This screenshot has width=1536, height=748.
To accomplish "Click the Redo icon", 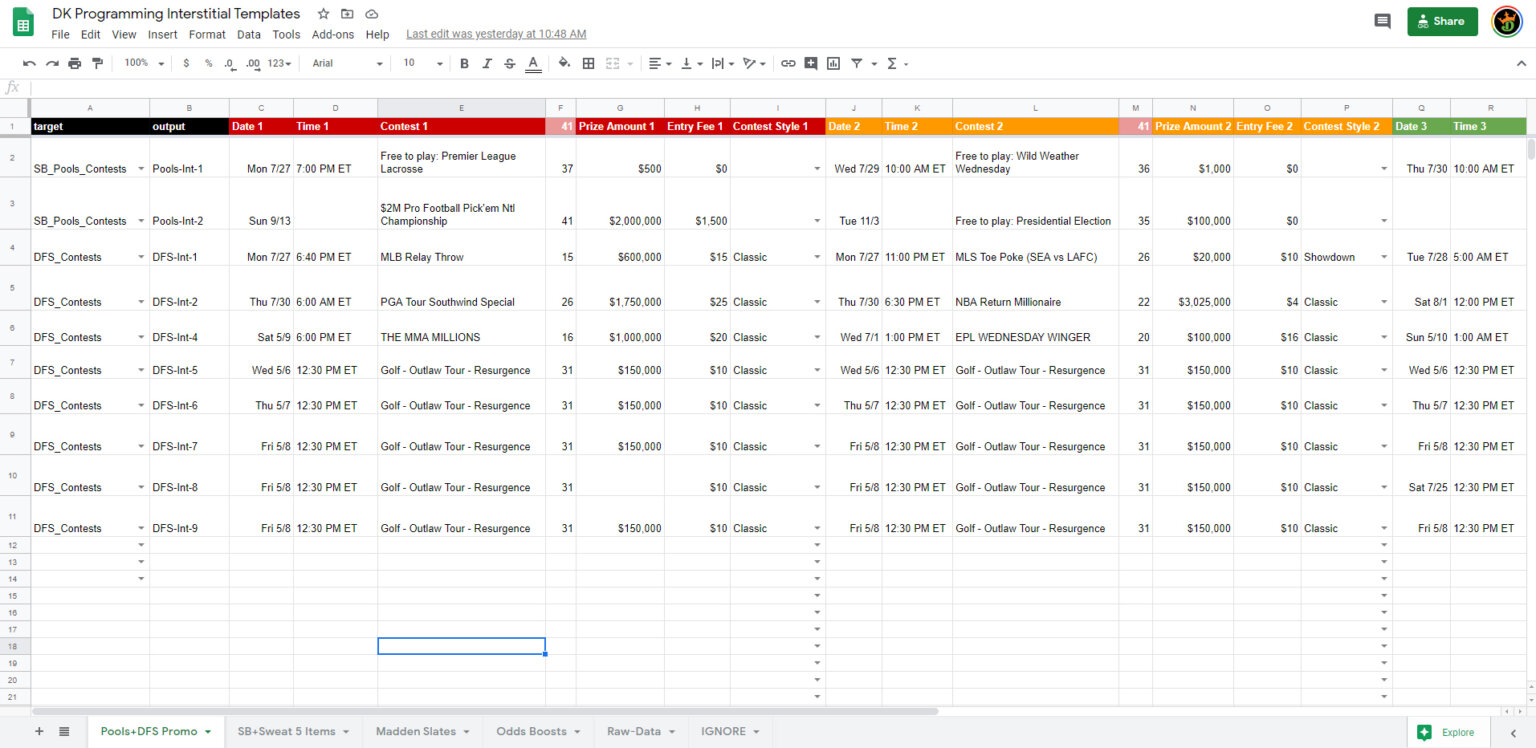I will click(x=52, y=63).
